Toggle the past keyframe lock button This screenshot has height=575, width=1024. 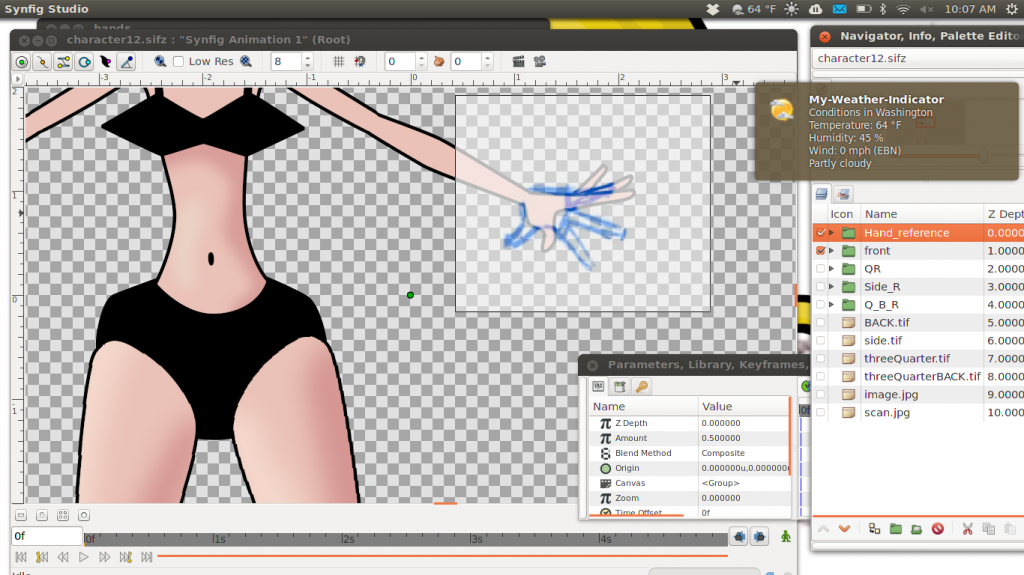point(739,536)
